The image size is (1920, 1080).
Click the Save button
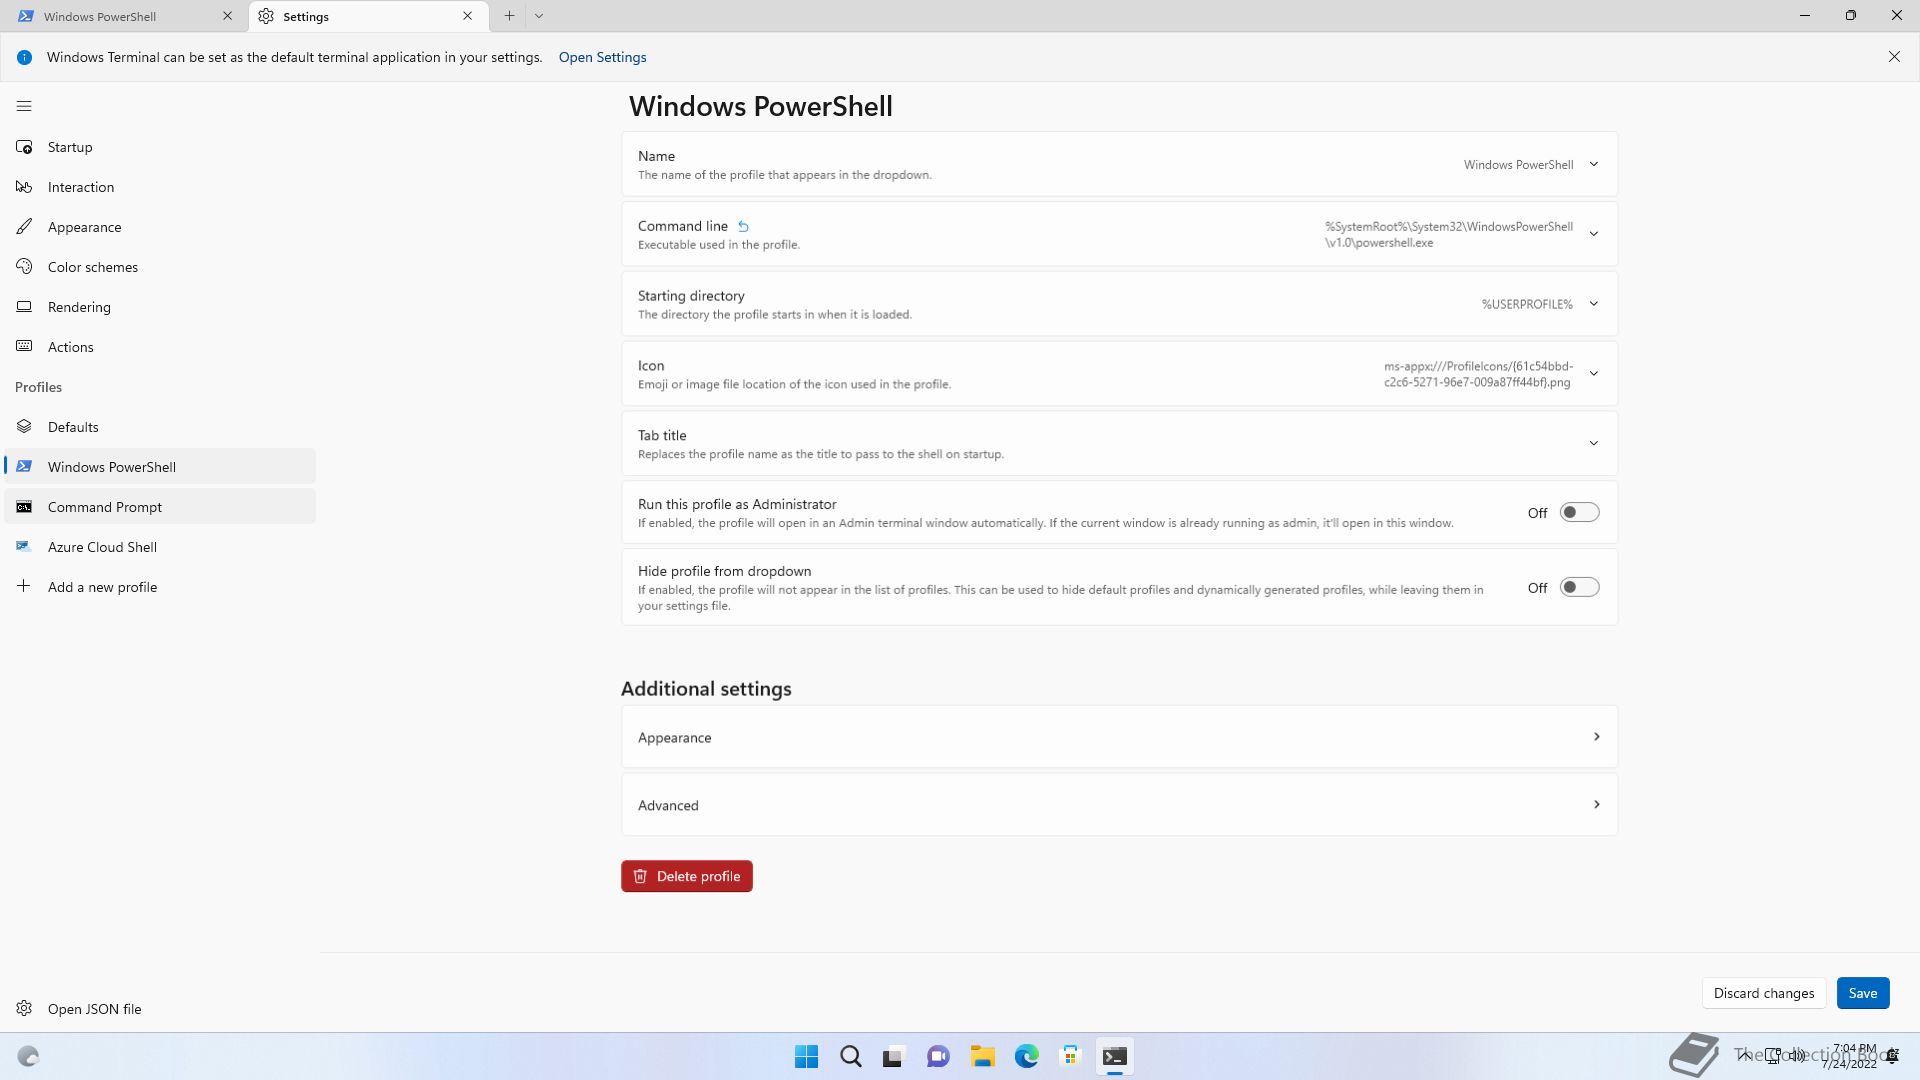(1862, 993)
